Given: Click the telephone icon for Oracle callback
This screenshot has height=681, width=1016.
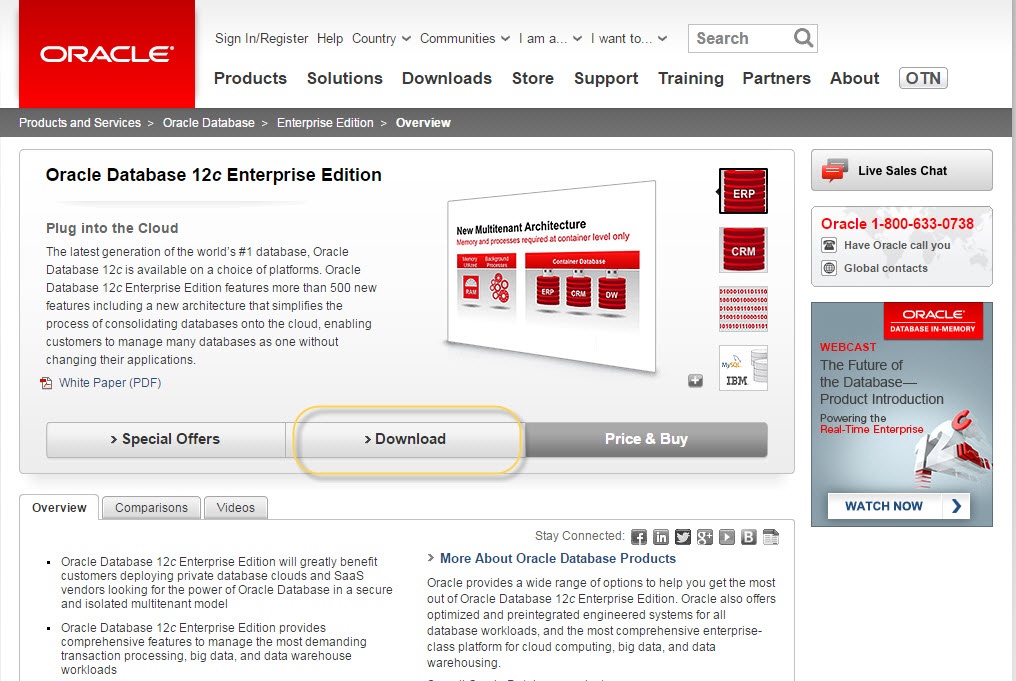Looking at the screenshot, I should click(829, 245).
